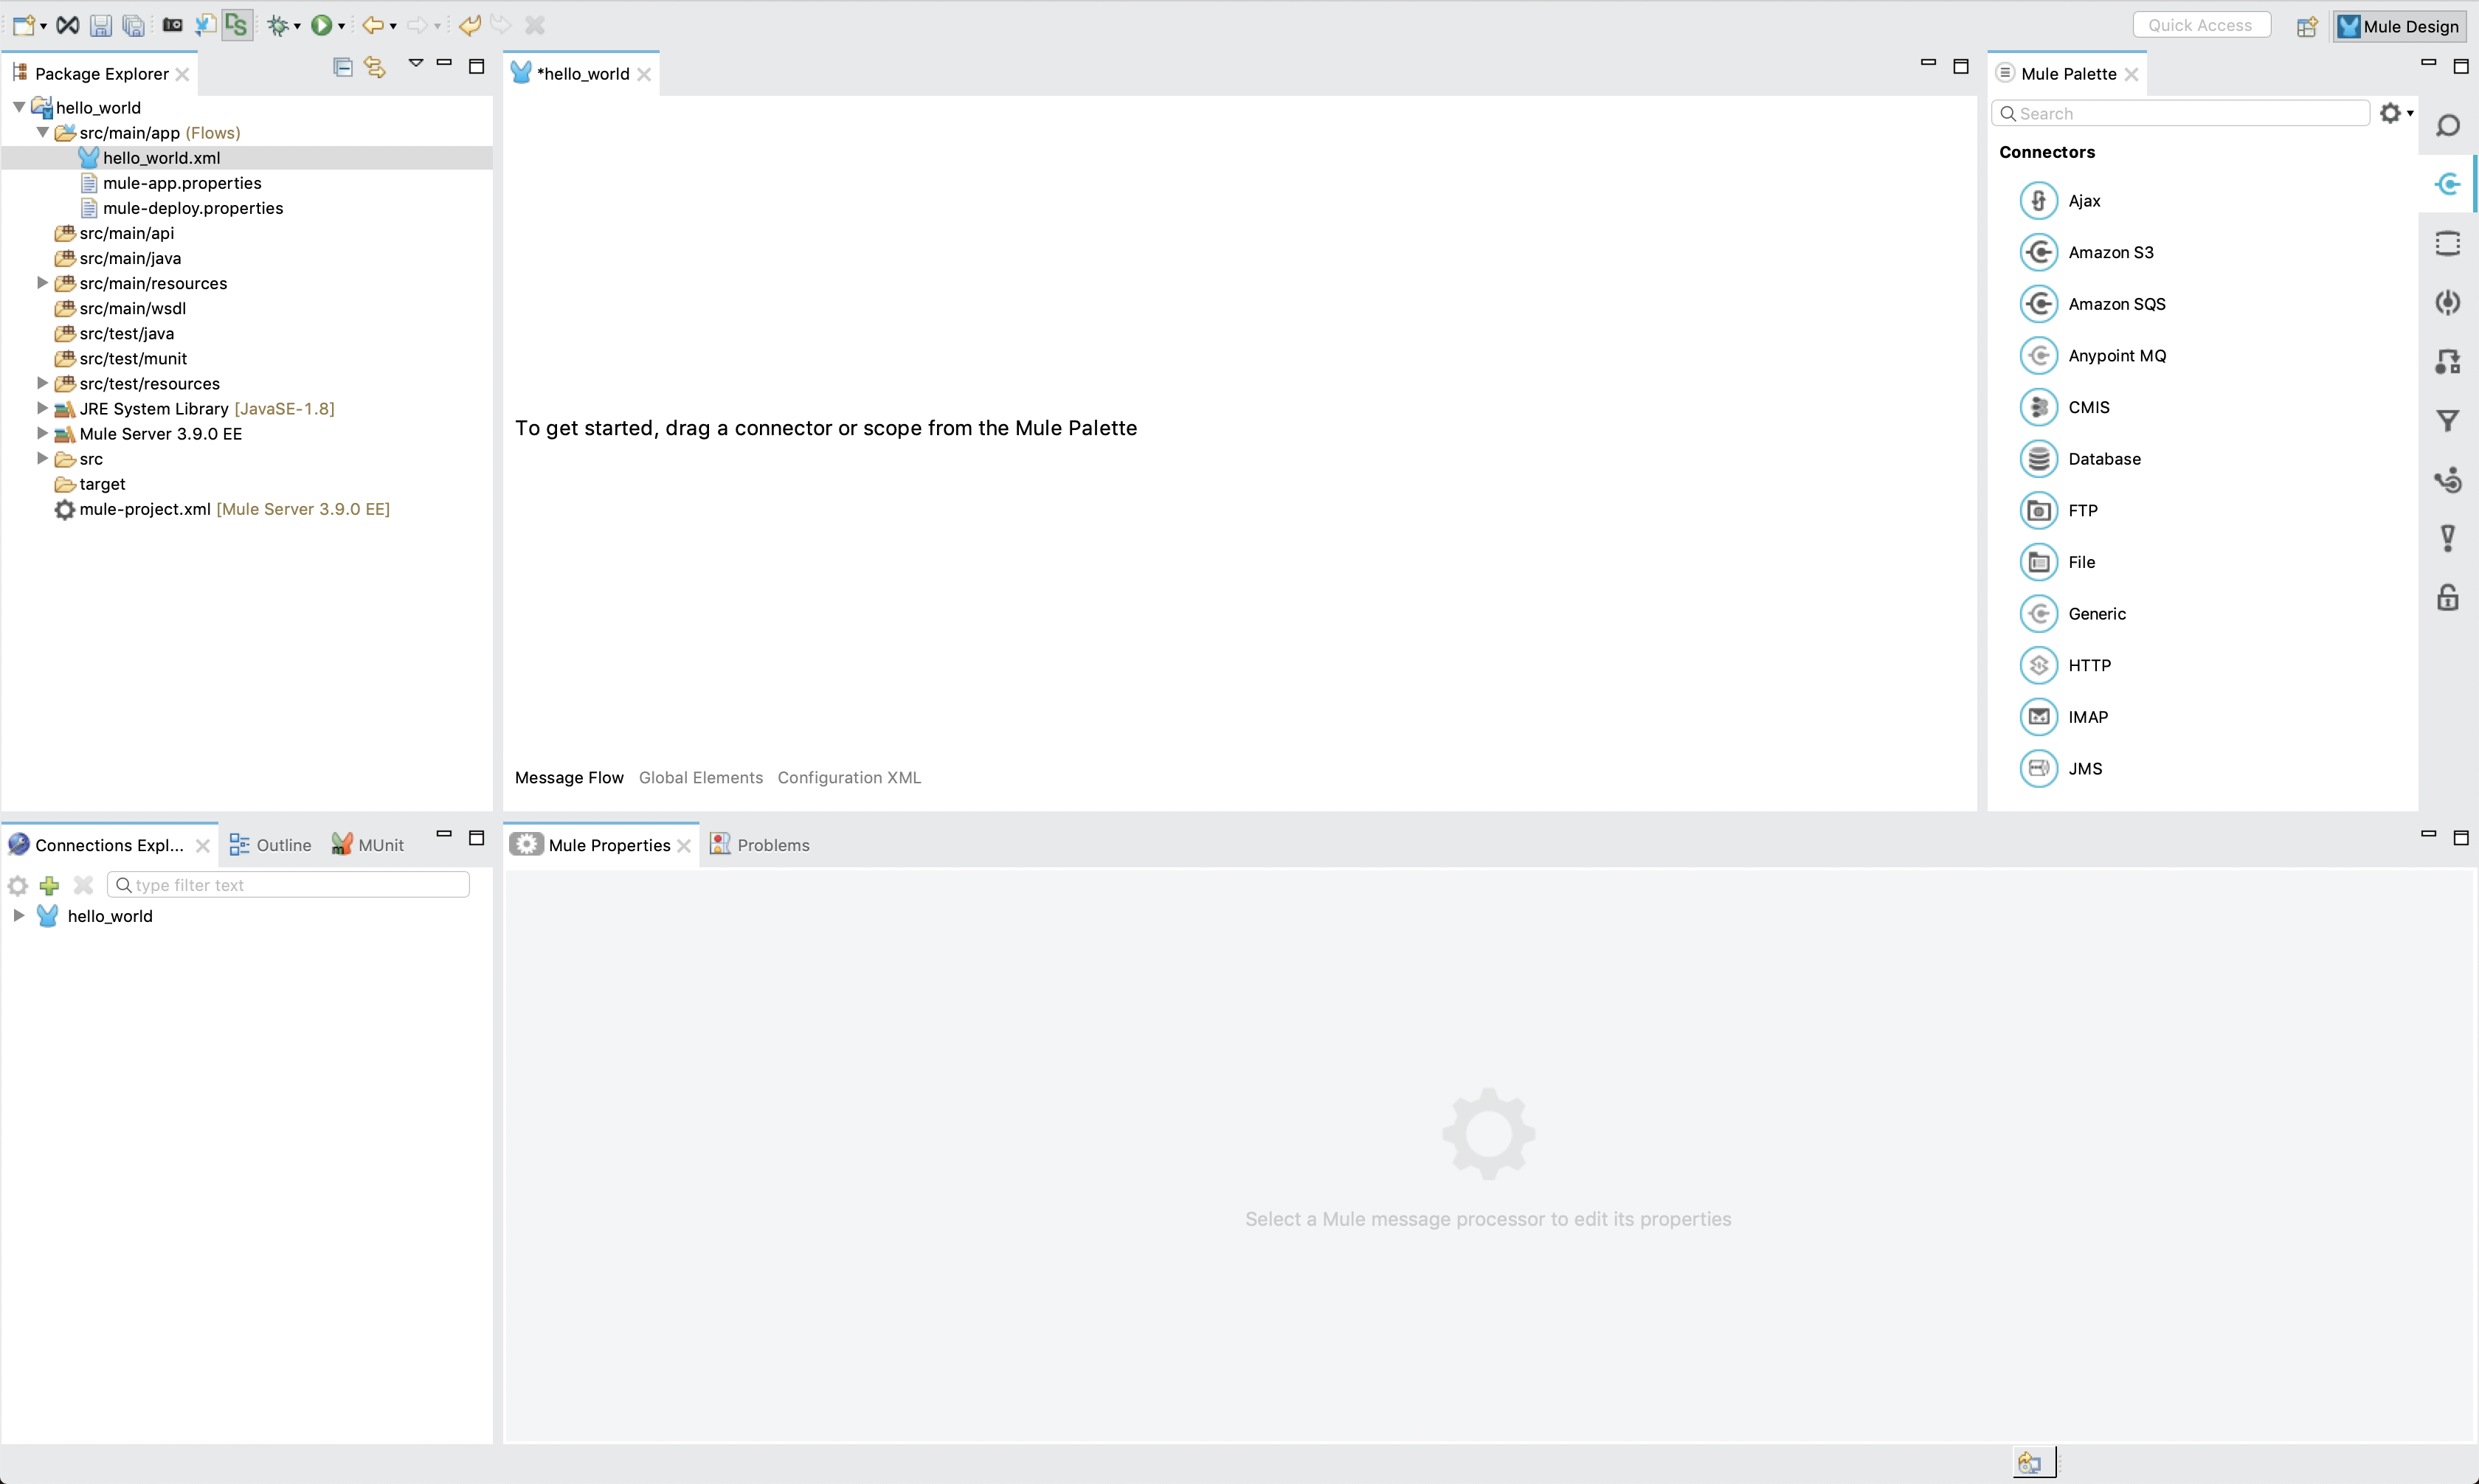Switch to the Configuration XML tab

[849, 777]
